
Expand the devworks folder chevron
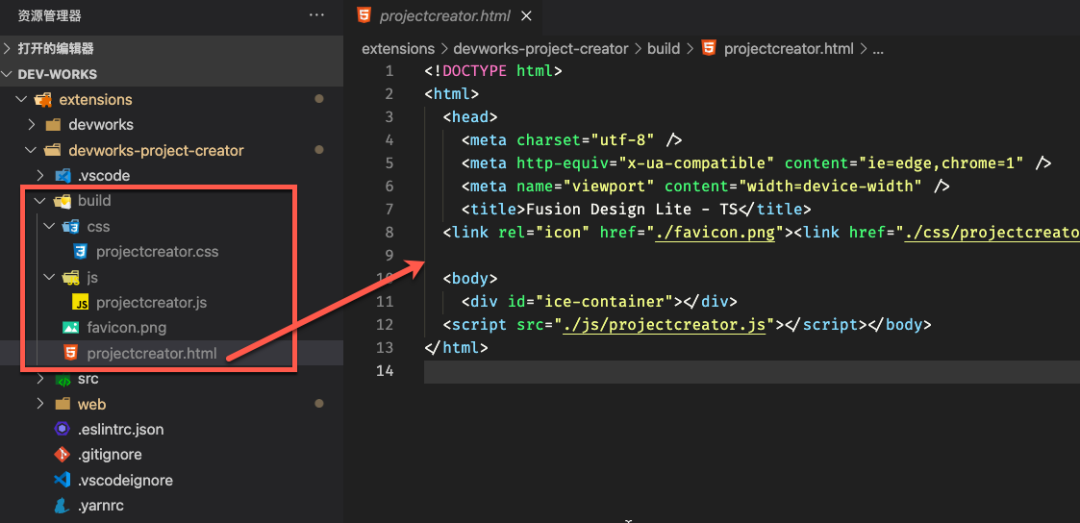pos(30,125)
